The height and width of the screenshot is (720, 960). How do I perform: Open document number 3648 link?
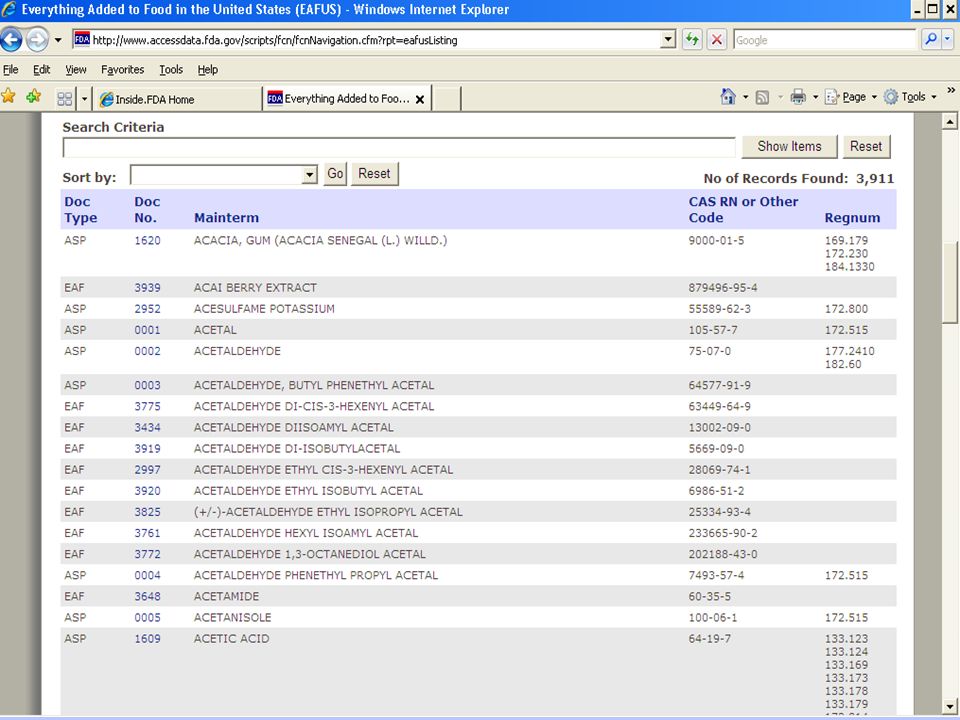pos(148,596)
